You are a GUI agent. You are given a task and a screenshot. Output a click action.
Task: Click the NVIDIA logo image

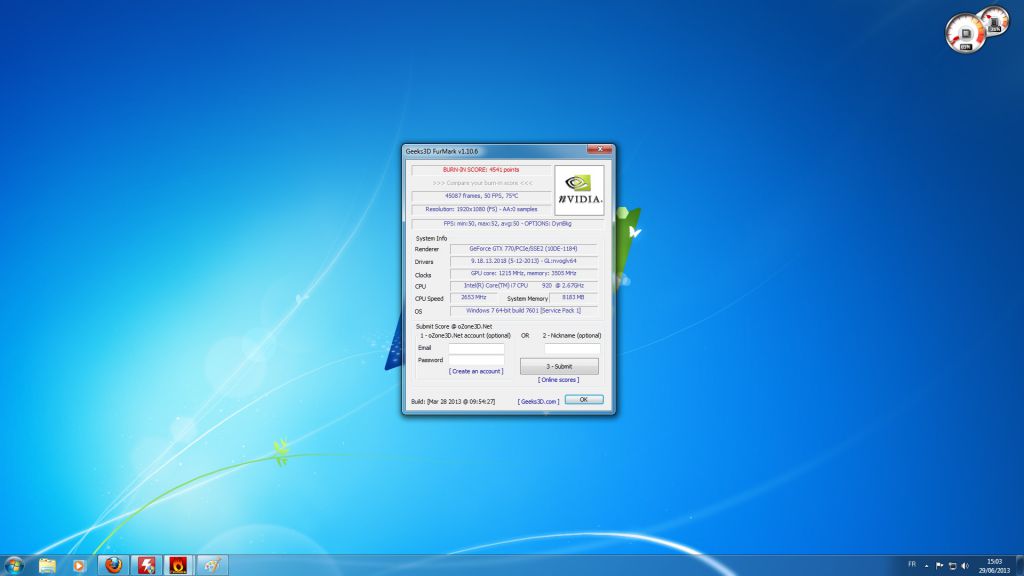tap(579, 190)
